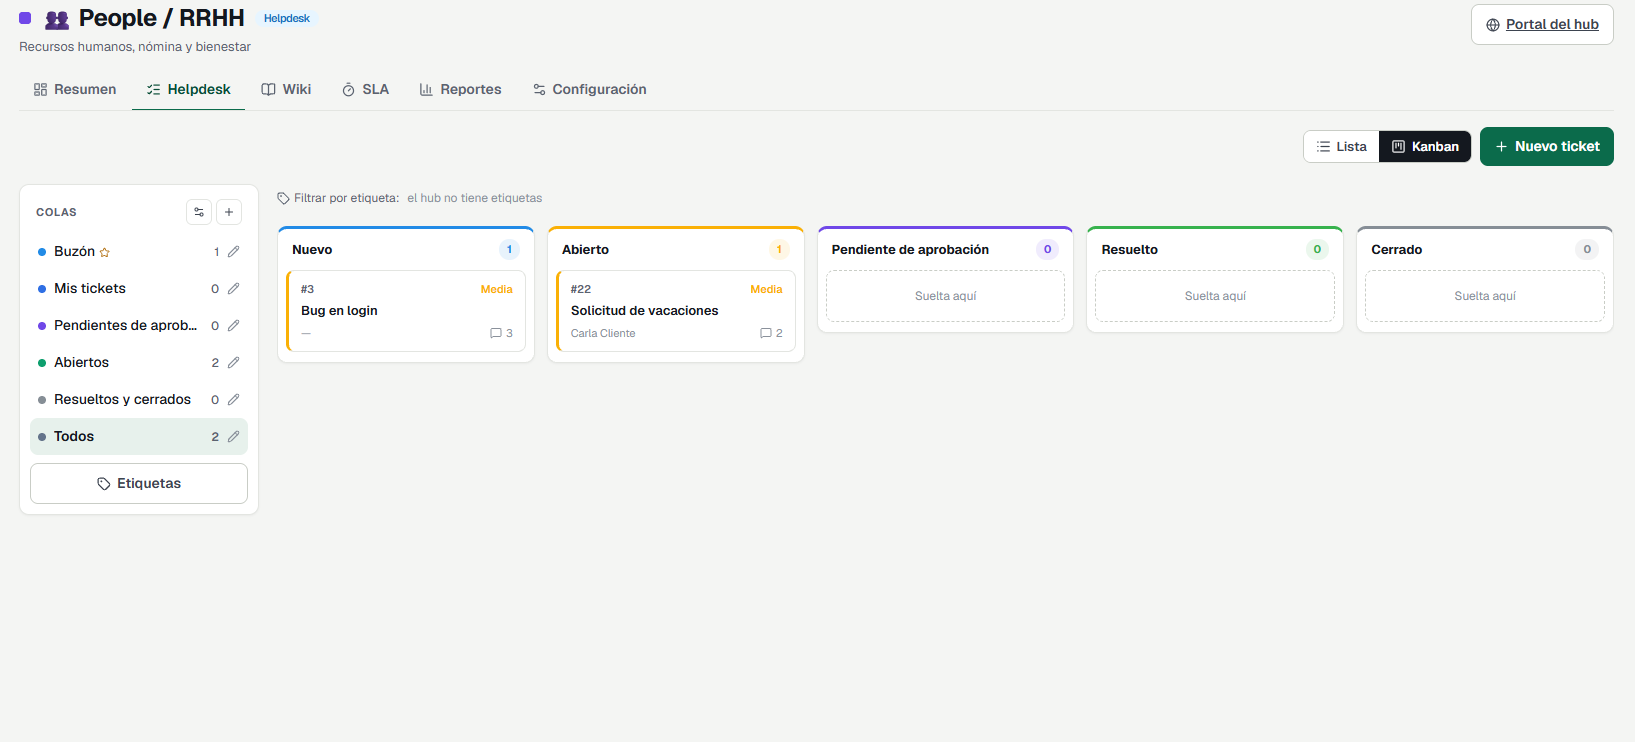Click comment icon on Solicitud de vacaciones card
Viewport: 1635px width, 742px height.
click(x=766, y=333)
